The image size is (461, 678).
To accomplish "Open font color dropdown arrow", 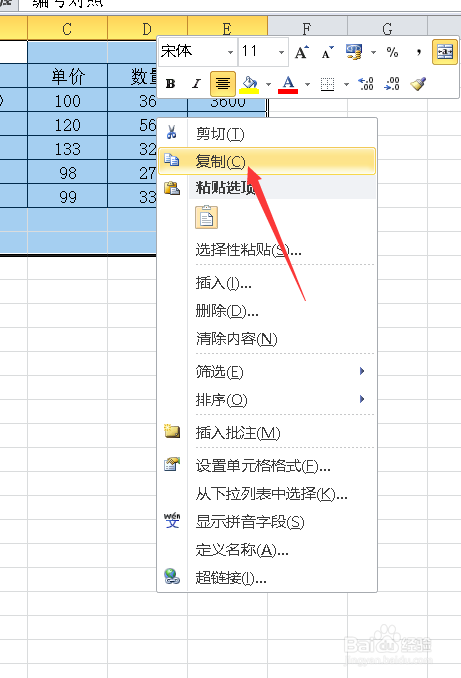I will (x=307, y=84).
